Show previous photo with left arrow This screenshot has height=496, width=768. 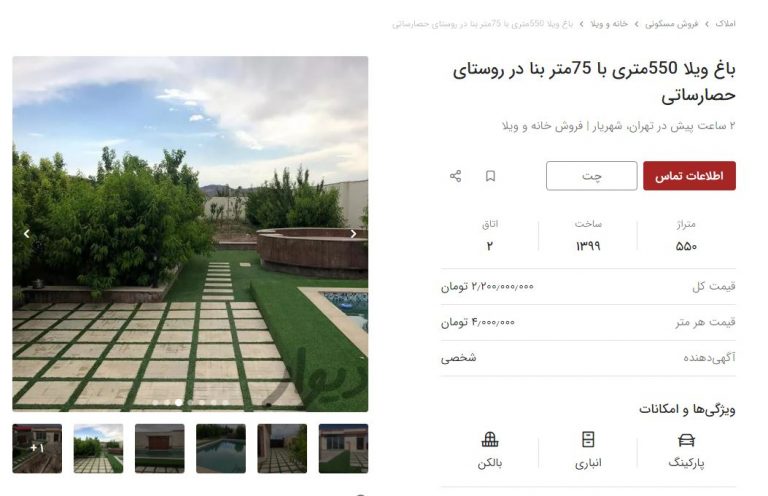(x=27, y=234)
